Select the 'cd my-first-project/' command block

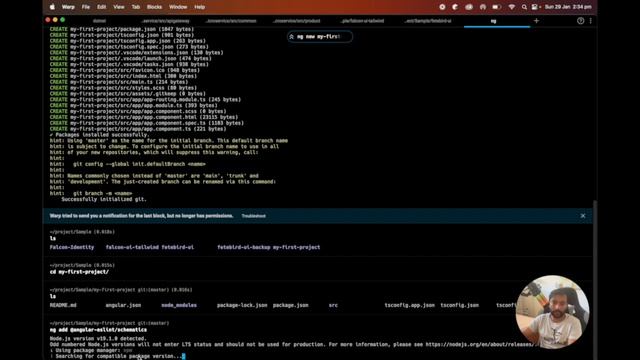(x=318, y=269)
